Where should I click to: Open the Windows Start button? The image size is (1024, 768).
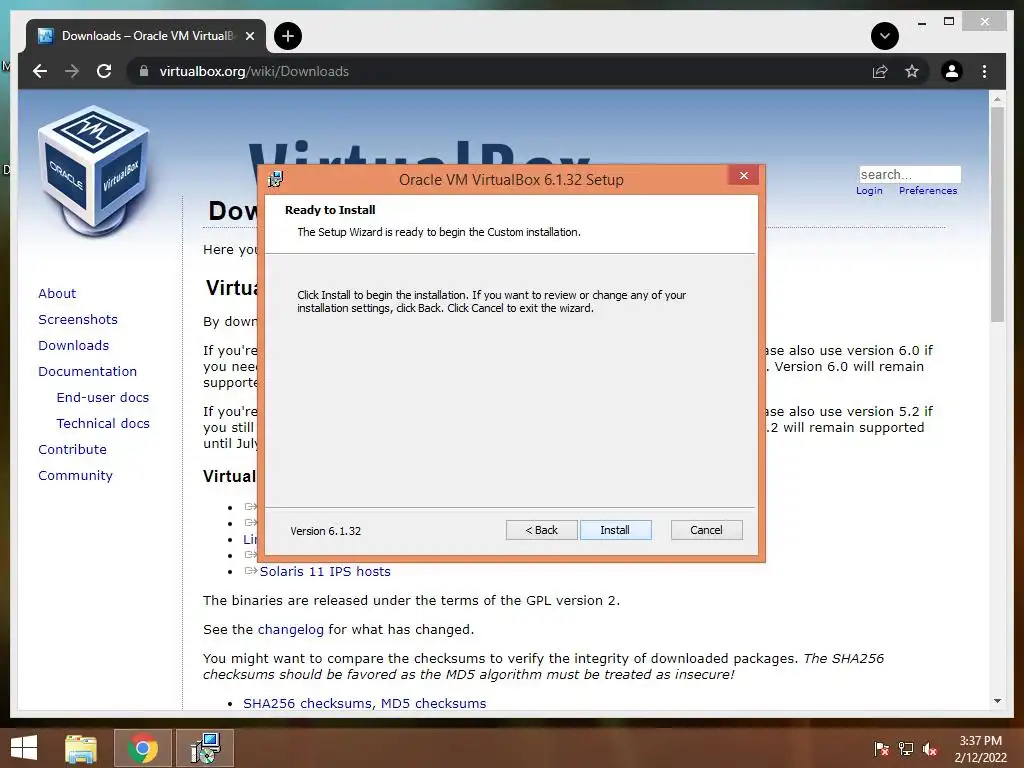click(24, 748)
